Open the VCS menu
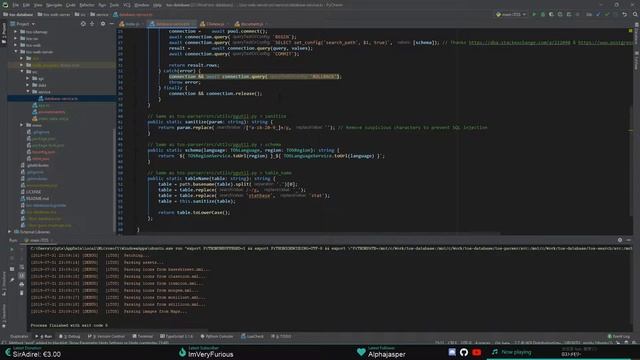Image resolution: width=640 pixels, height=360 pixels. pos(127,5)
